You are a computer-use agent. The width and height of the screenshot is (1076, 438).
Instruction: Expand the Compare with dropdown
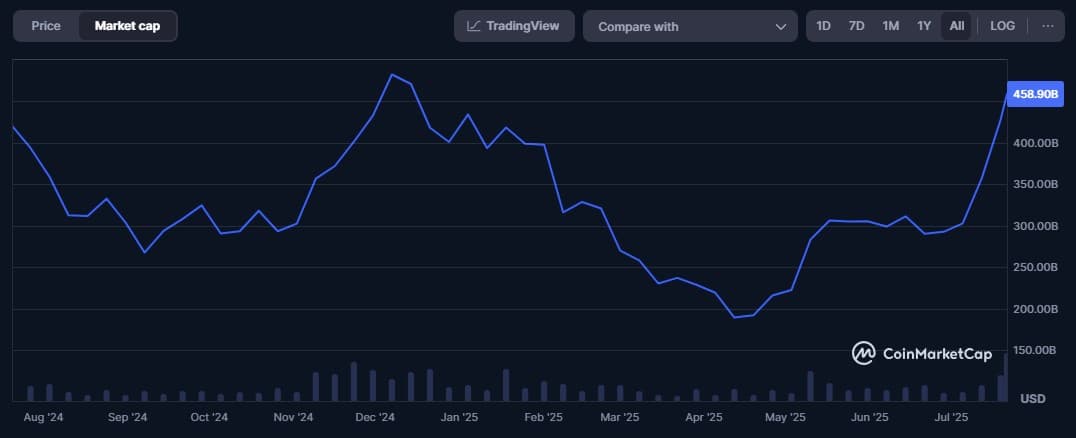tap(690, 26)
